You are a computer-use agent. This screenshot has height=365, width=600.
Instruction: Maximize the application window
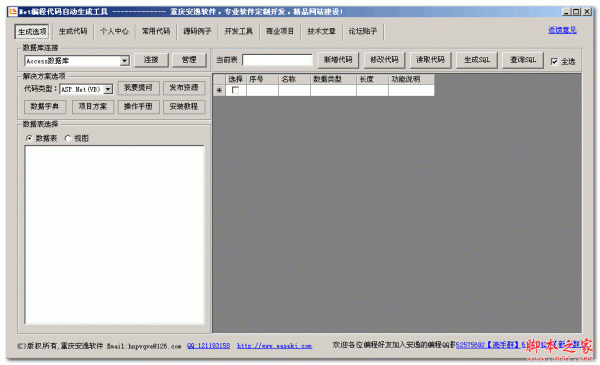pyautogui.click(x=576, y=12)
